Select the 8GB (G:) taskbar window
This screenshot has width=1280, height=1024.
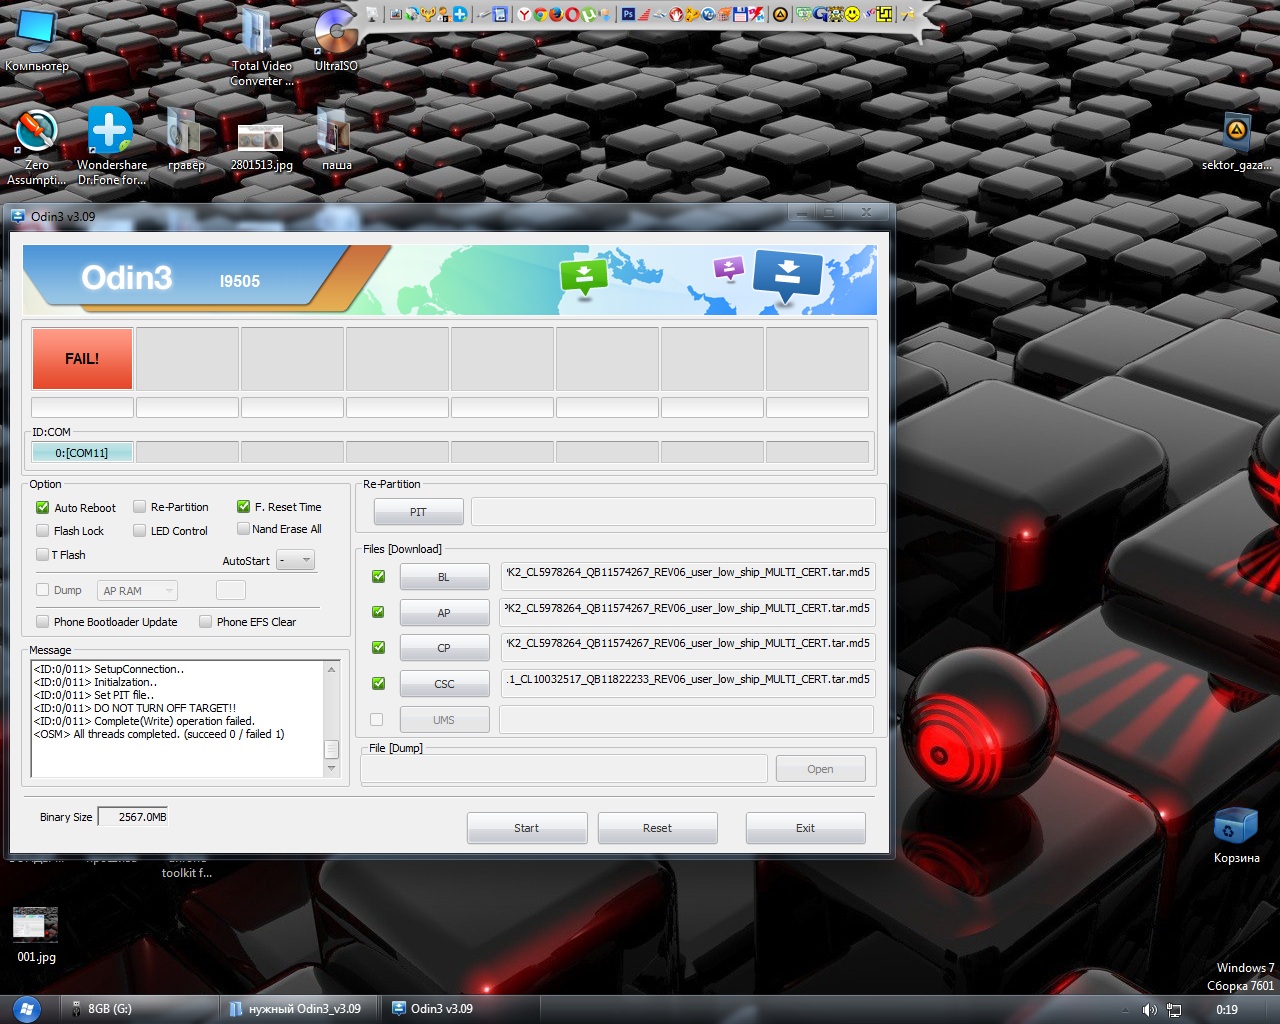point(108,1009)
